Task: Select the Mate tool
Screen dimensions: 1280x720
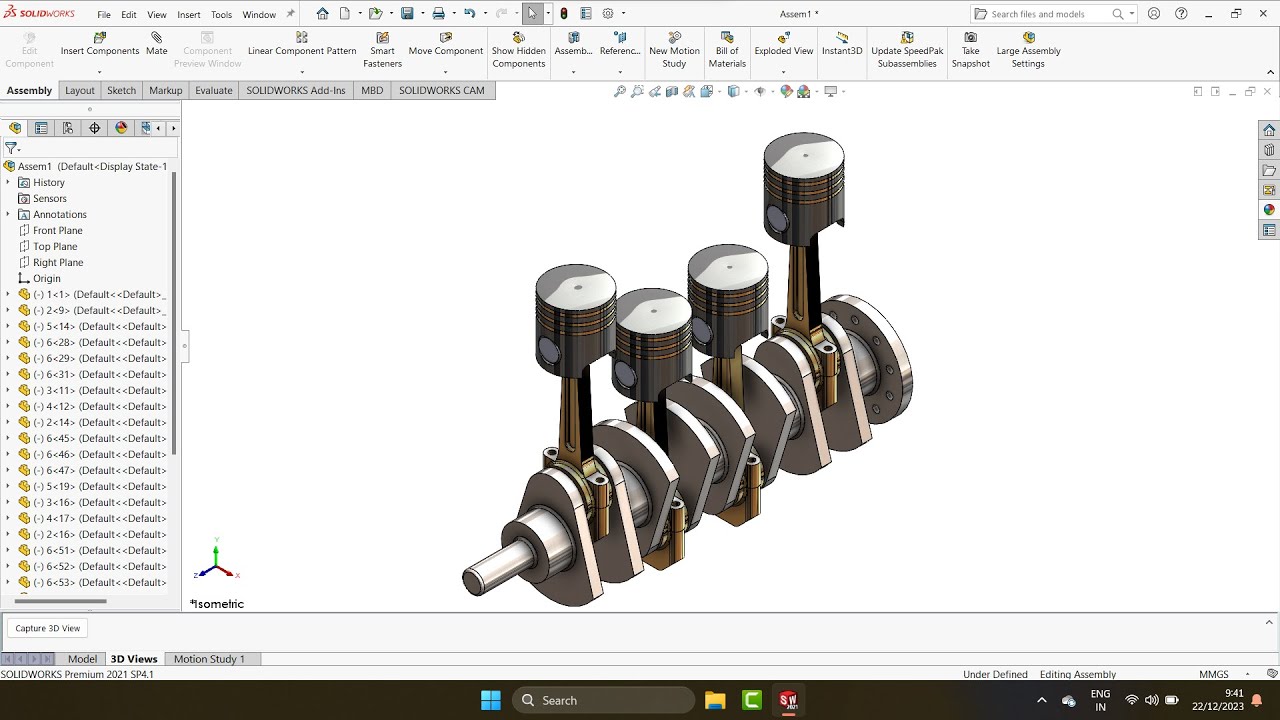Action: click(157, 45)
